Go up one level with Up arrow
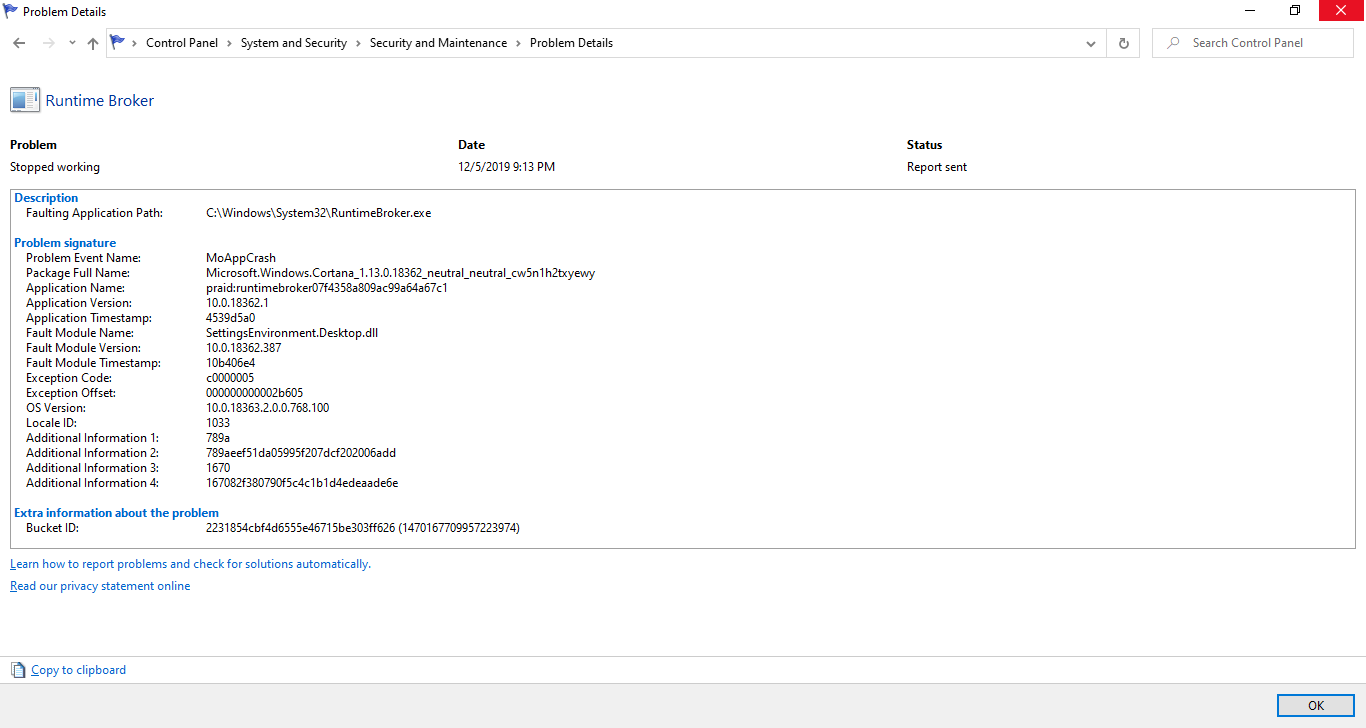This screenshot has width=1366, height=728. [93, 43]
